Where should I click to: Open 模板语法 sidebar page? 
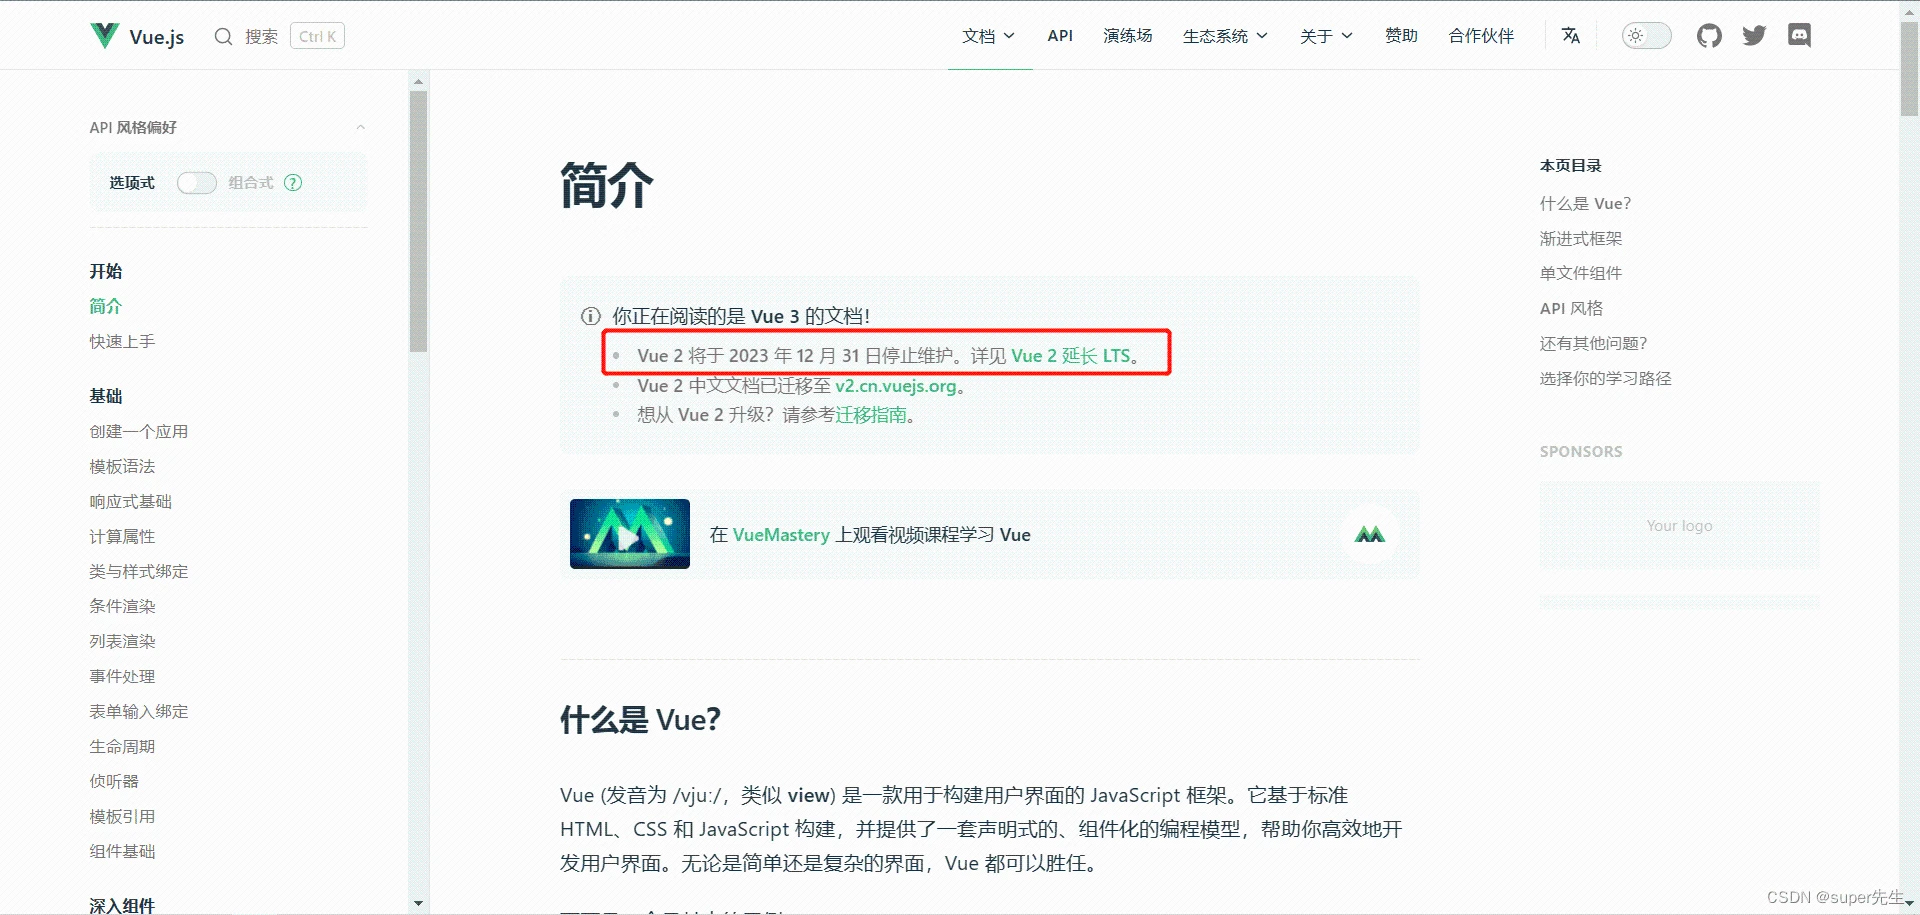[122, 467]
